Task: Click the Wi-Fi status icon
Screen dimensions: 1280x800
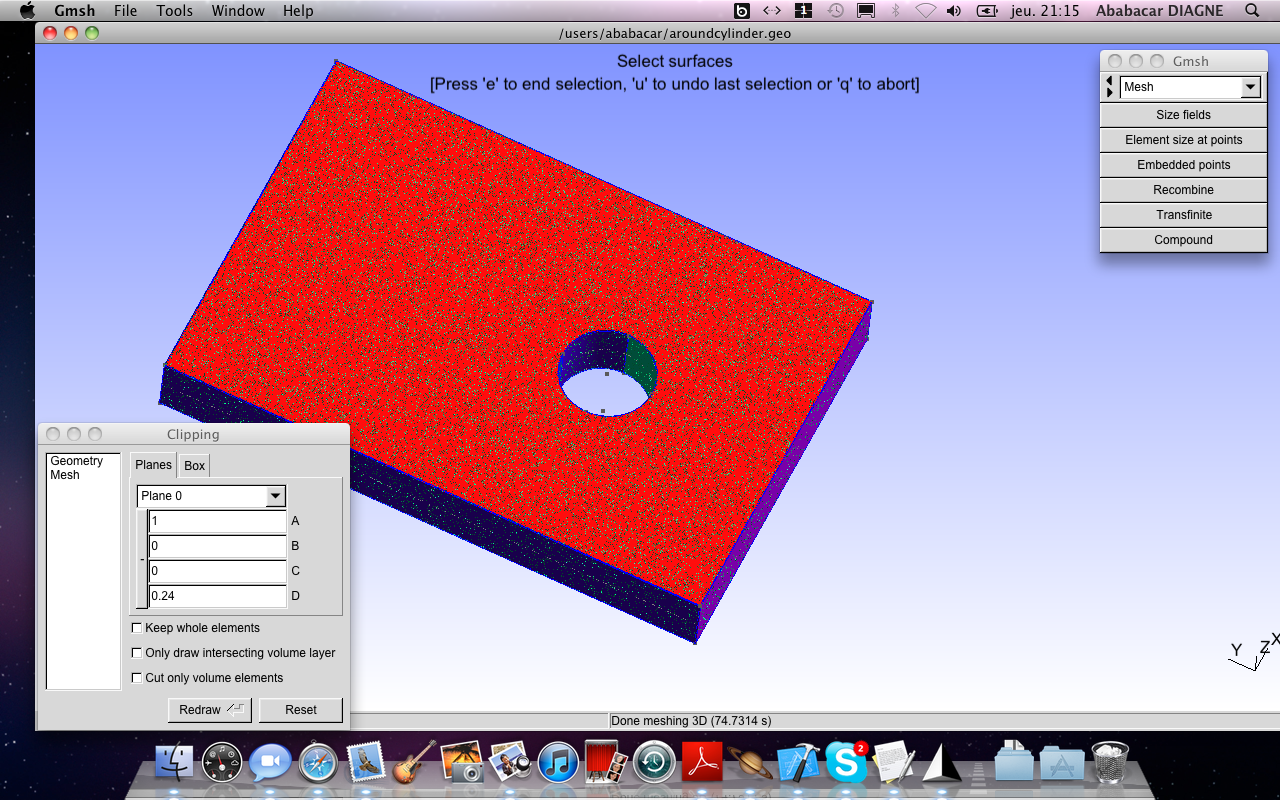Action: [925, 10]
